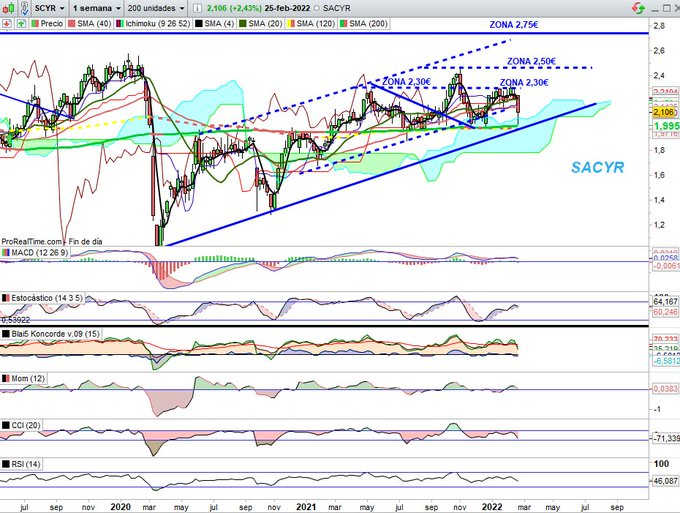The width and height of the screenshot is (680, 513).
Task: Click the RSI (14) panel black icon
Action: pos(6,464)
